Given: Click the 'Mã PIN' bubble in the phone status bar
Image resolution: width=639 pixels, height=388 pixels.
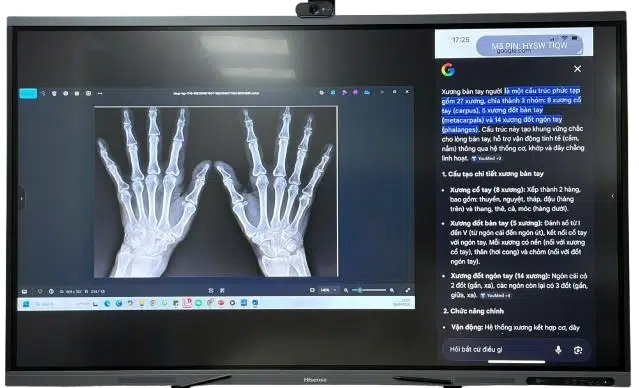Looking at the screenshot, I should click(529, 46).
